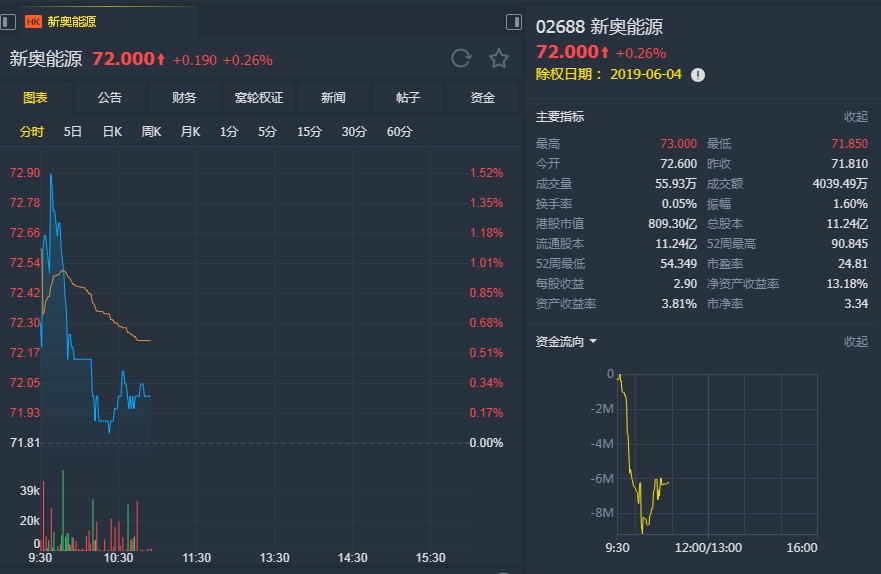
Task: Click the ex-dividend date info icon
Action: (698, 75)
